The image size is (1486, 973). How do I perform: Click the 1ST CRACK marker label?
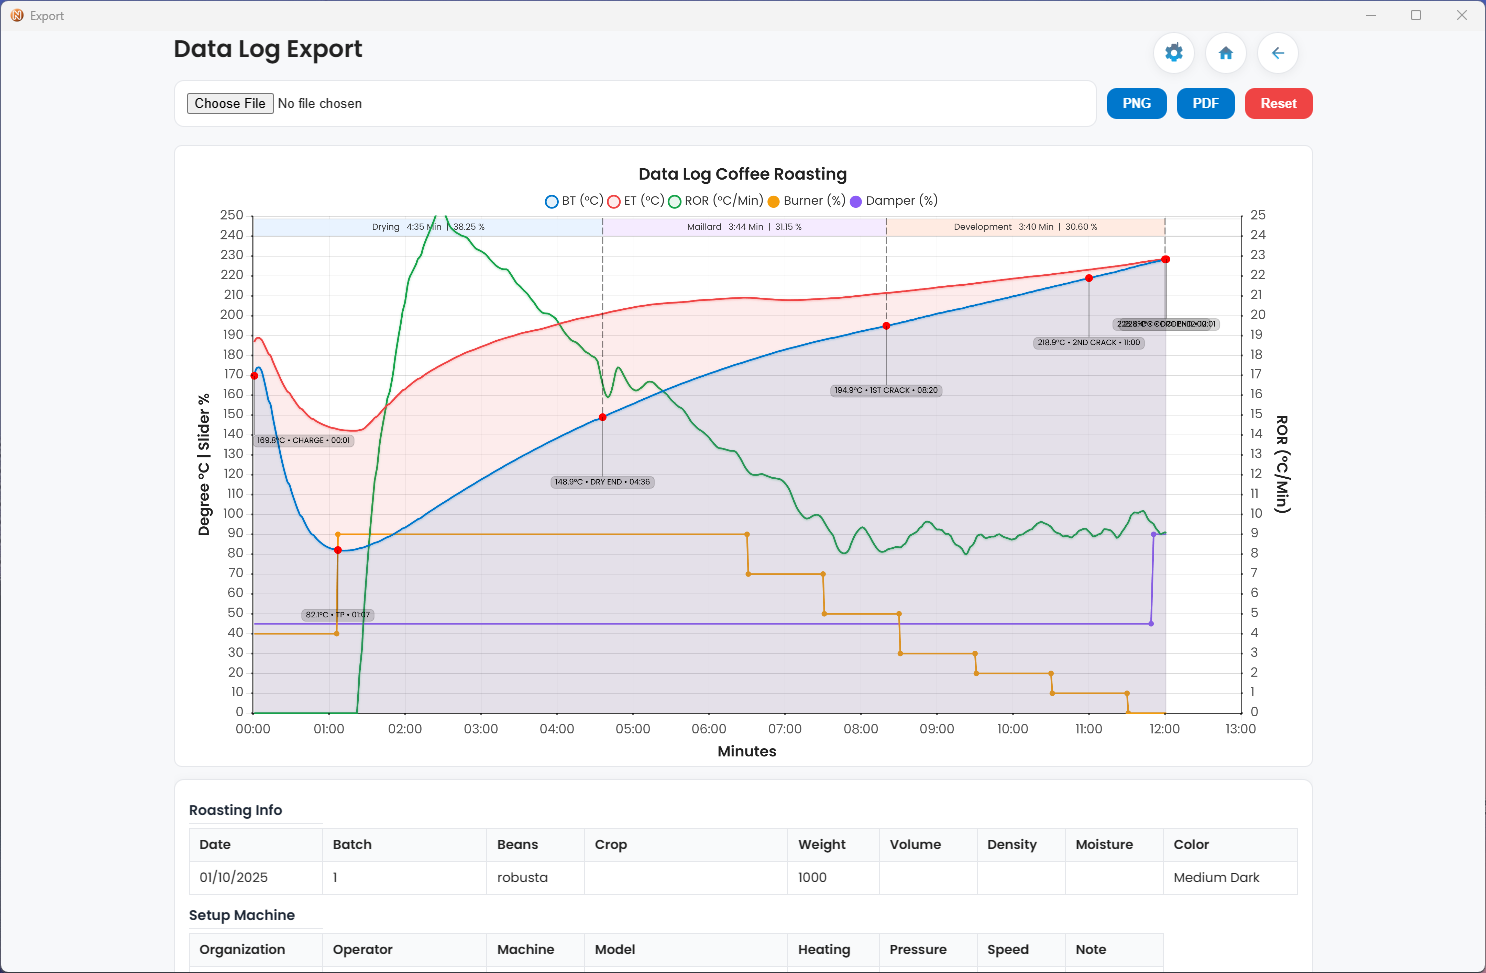(886, 390)
